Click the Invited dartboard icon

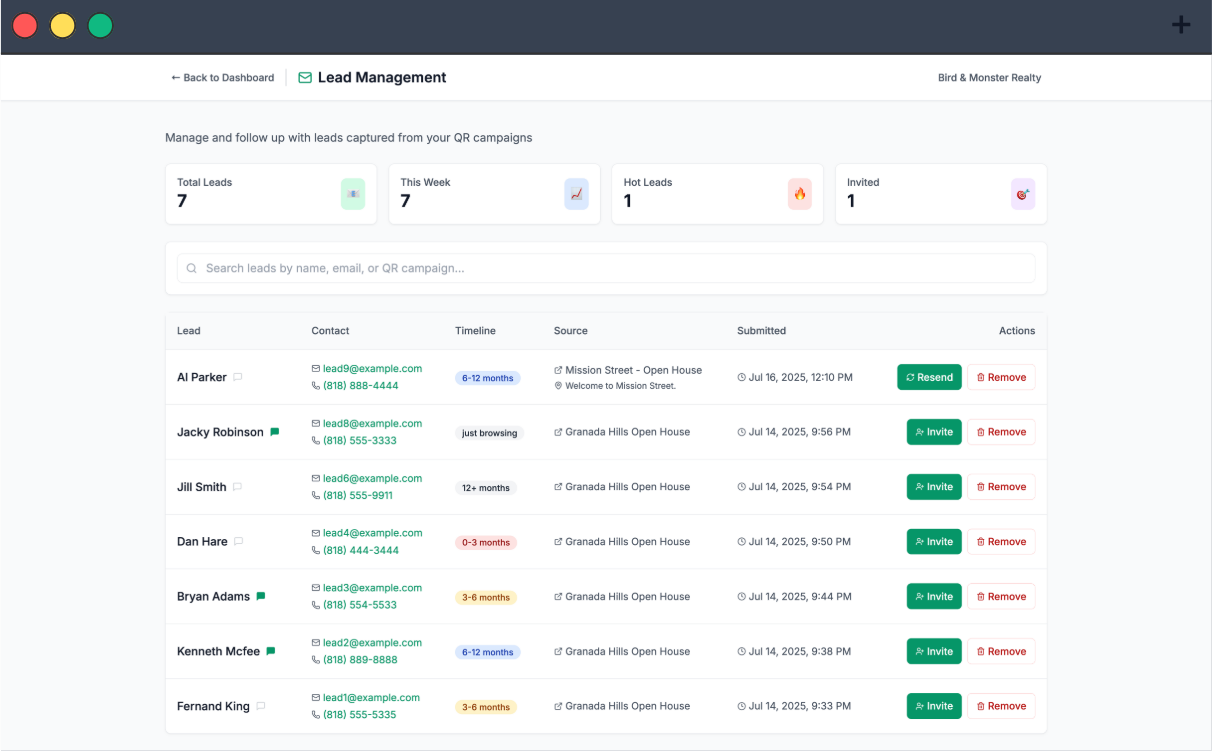tap(1022, 194)
